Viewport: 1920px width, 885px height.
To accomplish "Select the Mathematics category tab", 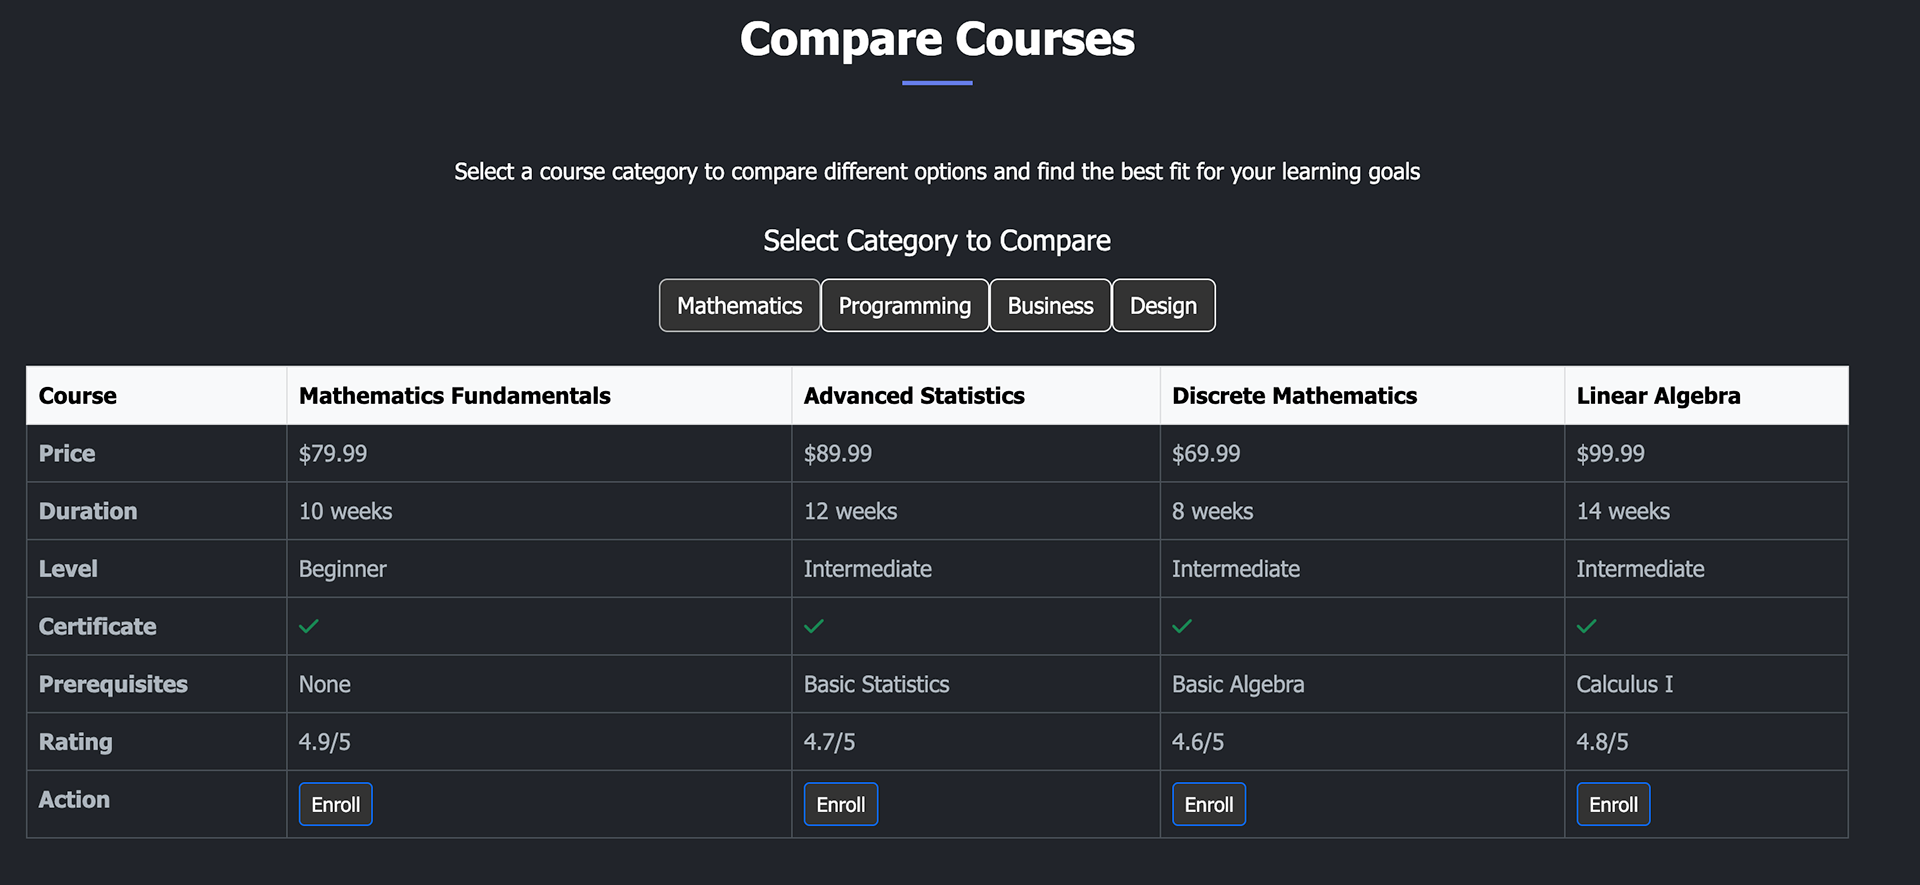I will point(739,306).
